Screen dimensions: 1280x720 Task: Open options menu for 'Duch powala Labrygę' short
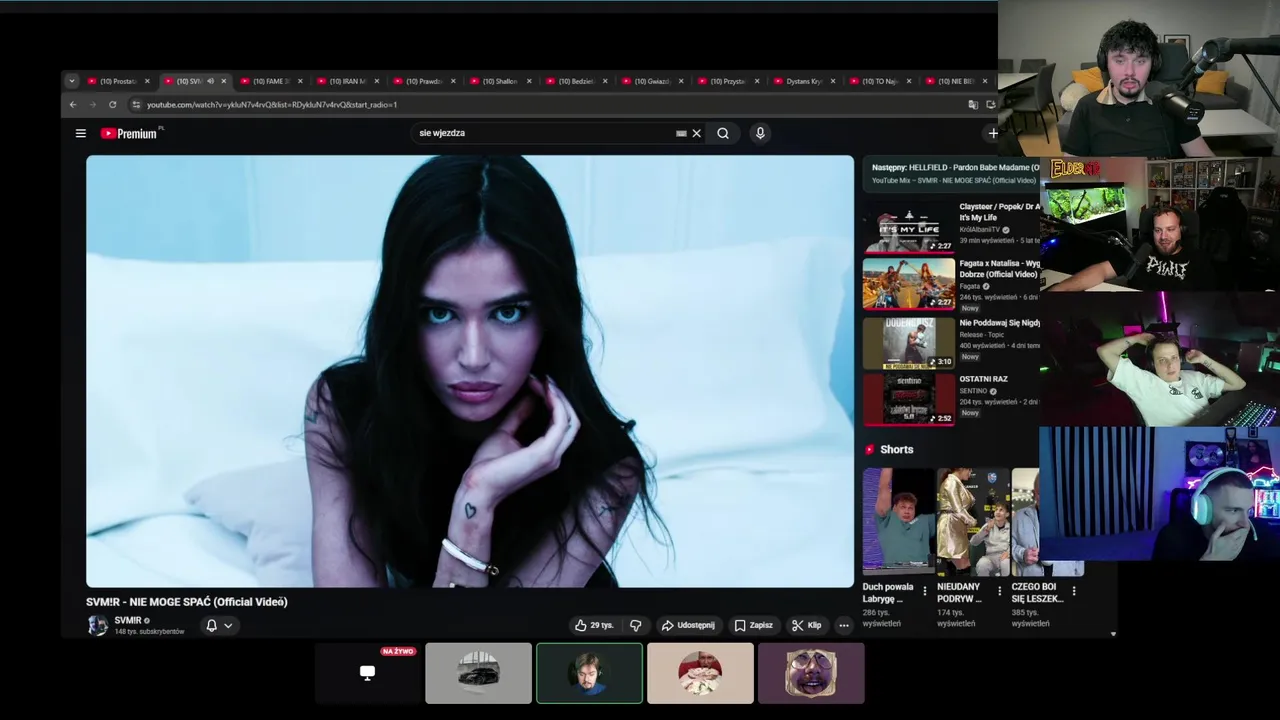(x=925, y=591)
